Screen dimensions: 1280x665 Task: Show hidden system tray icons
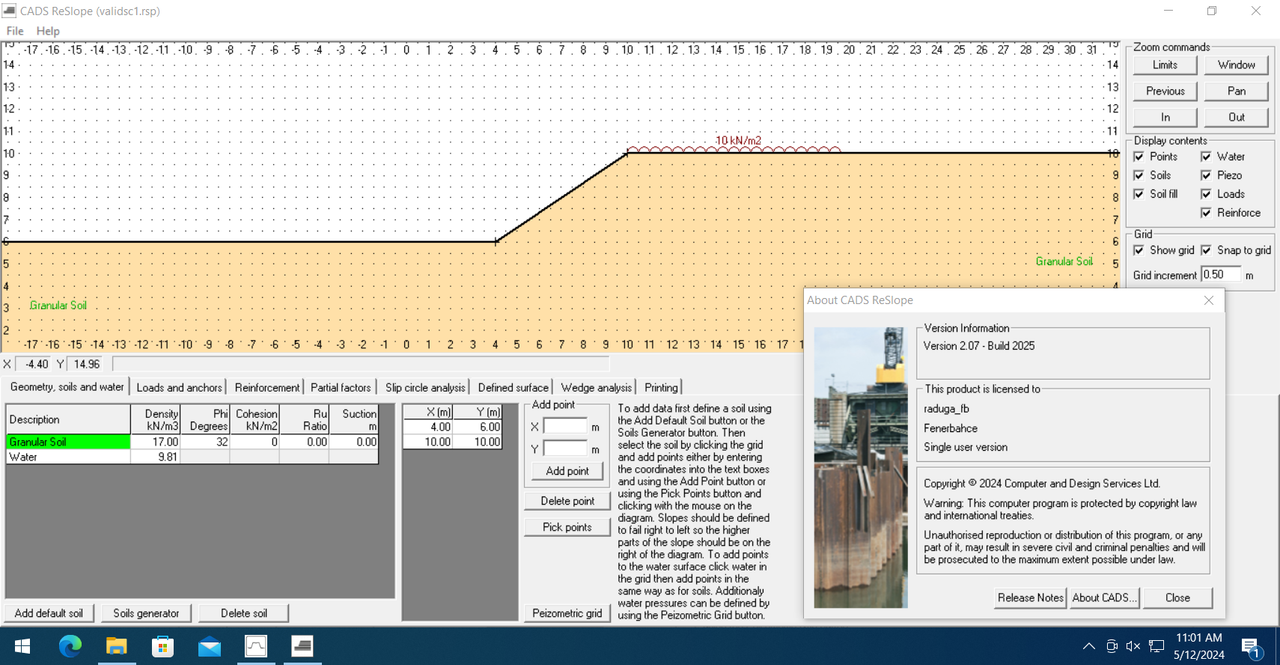[1089, 646]
